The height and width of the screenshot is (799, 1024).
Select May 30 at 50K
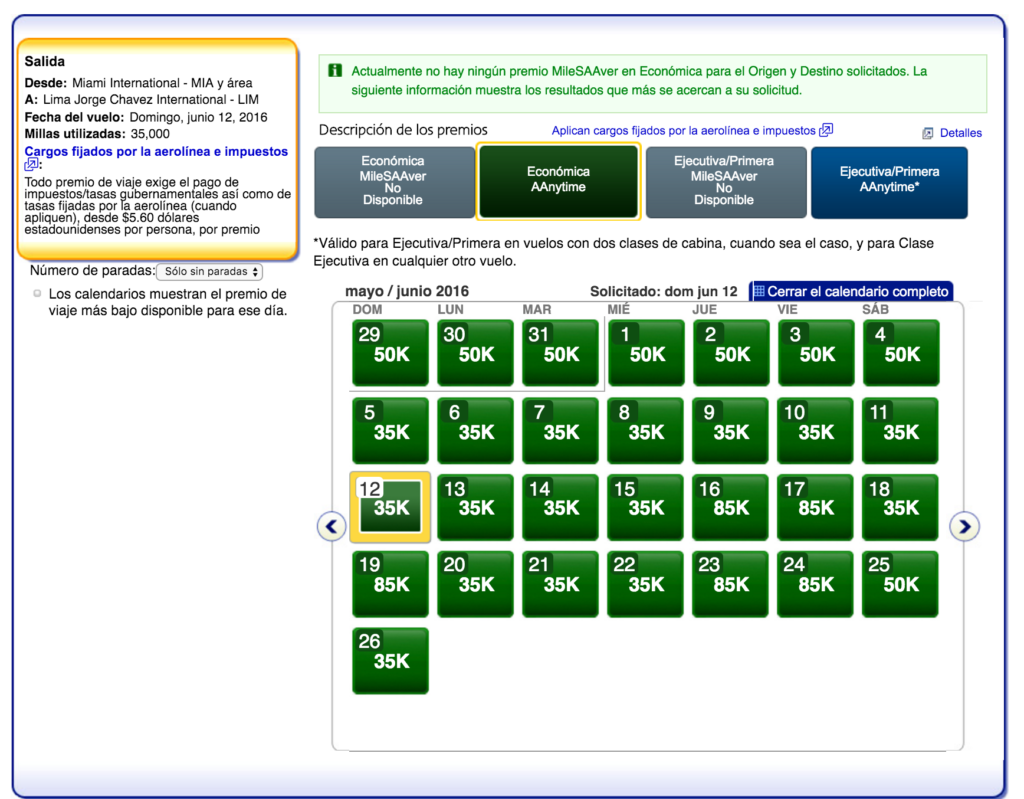pyautogui.click(x=475, y=353)
